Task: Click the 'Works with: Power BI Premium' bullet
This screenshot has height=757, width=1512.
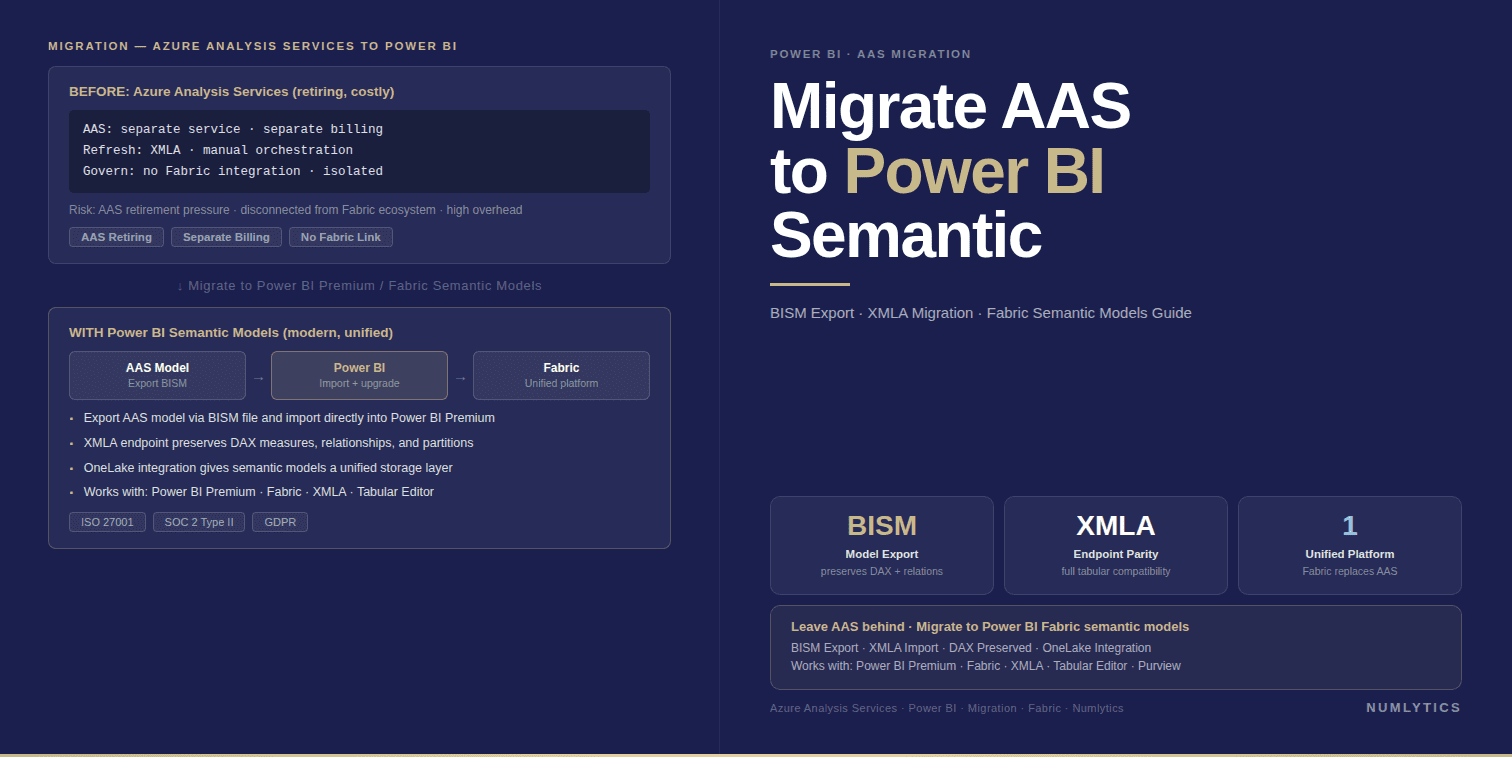Action: point(259,492)
